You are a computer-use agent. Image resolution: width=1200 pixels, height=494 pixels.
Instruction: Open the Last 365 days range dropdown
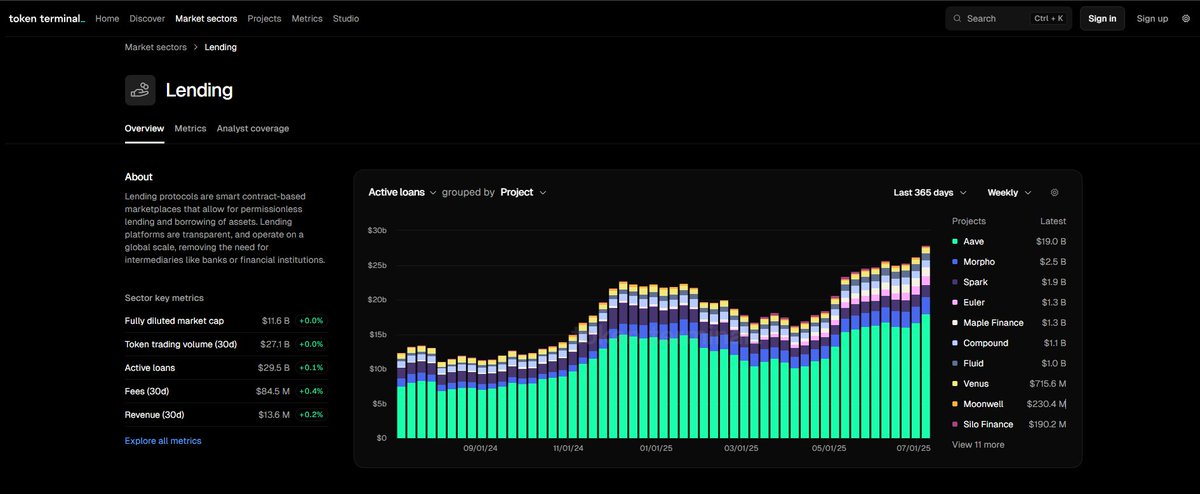(929, 192)
